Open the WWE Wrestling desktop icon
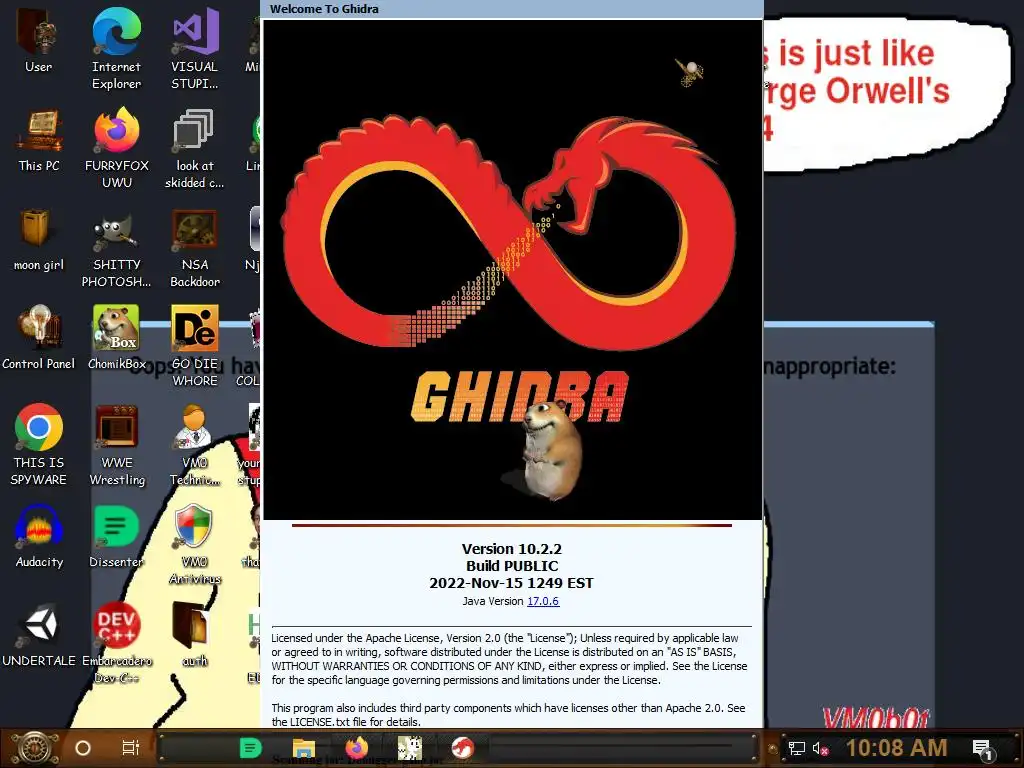Screen dimensions: 1024x768 (x=116, y=445)
